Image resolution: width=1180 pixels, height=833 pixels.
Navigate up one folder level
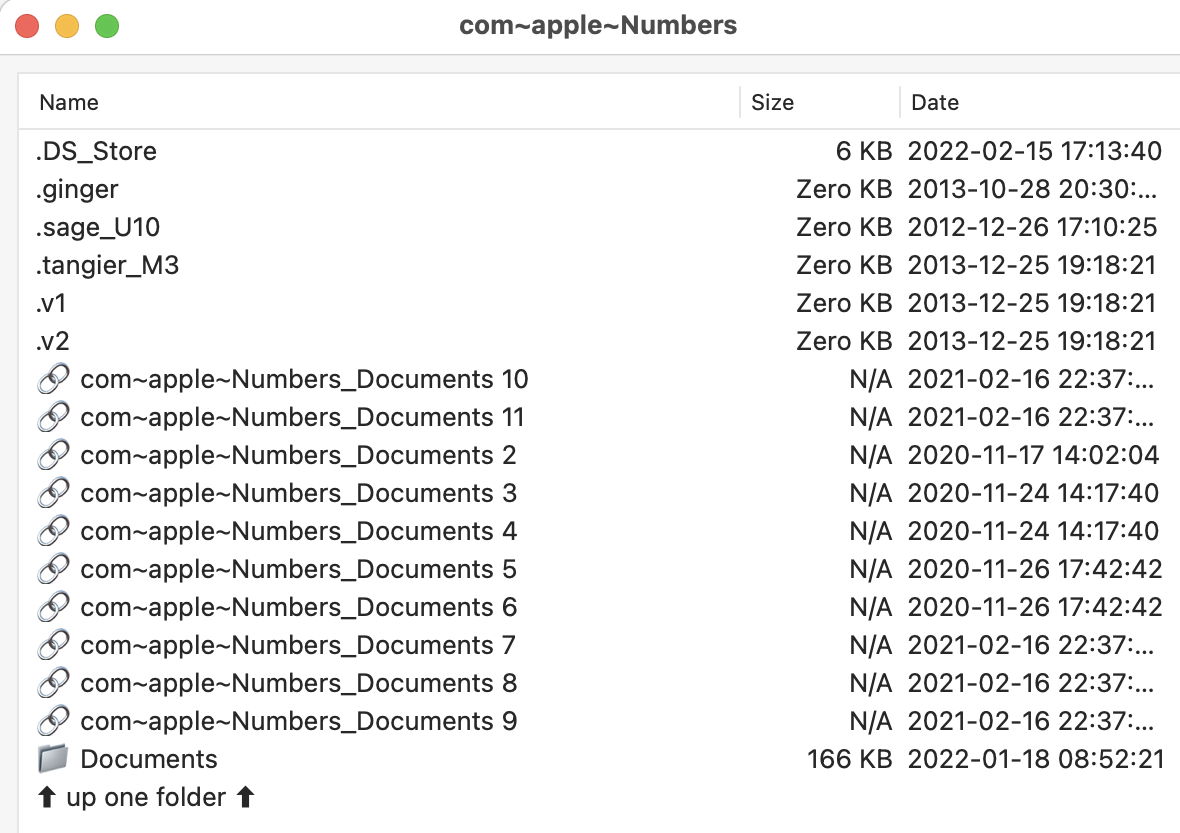tap(130, 797)
